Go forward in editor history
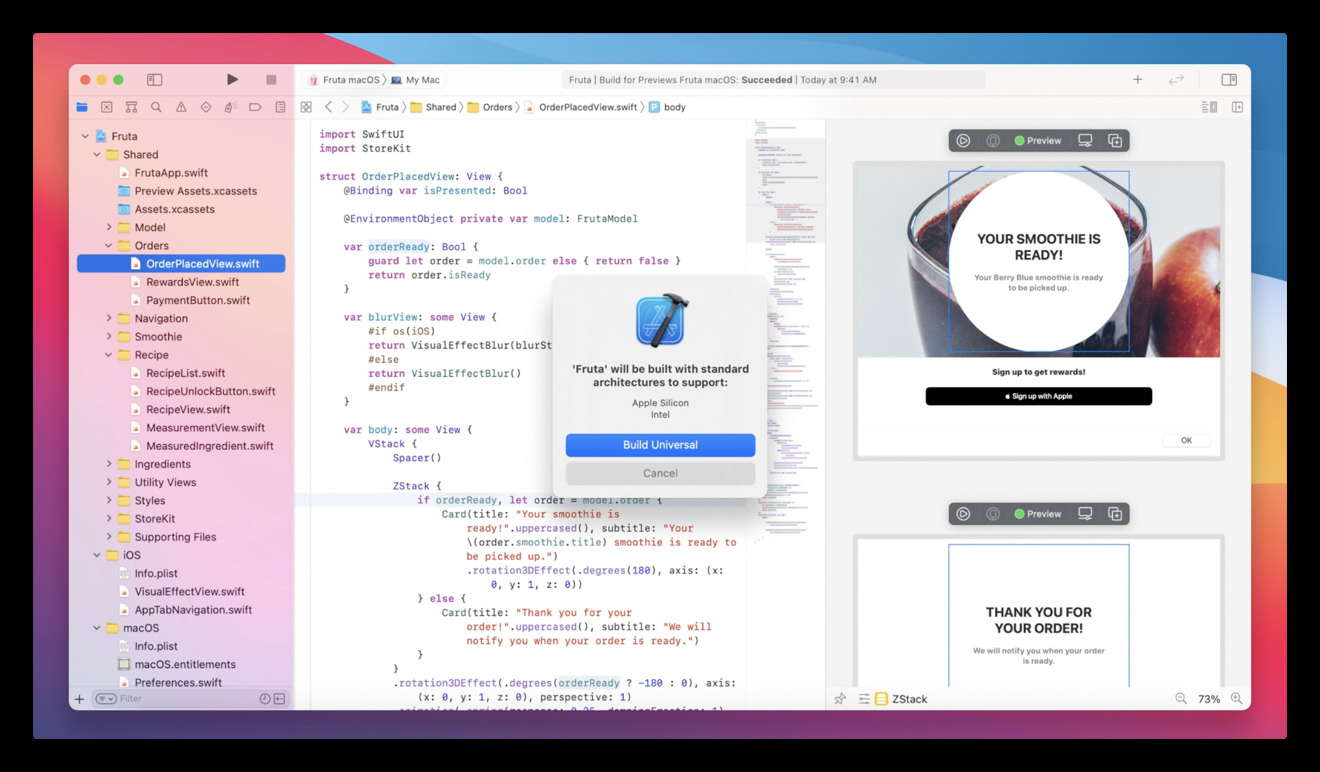 click(x=346, y=107)
